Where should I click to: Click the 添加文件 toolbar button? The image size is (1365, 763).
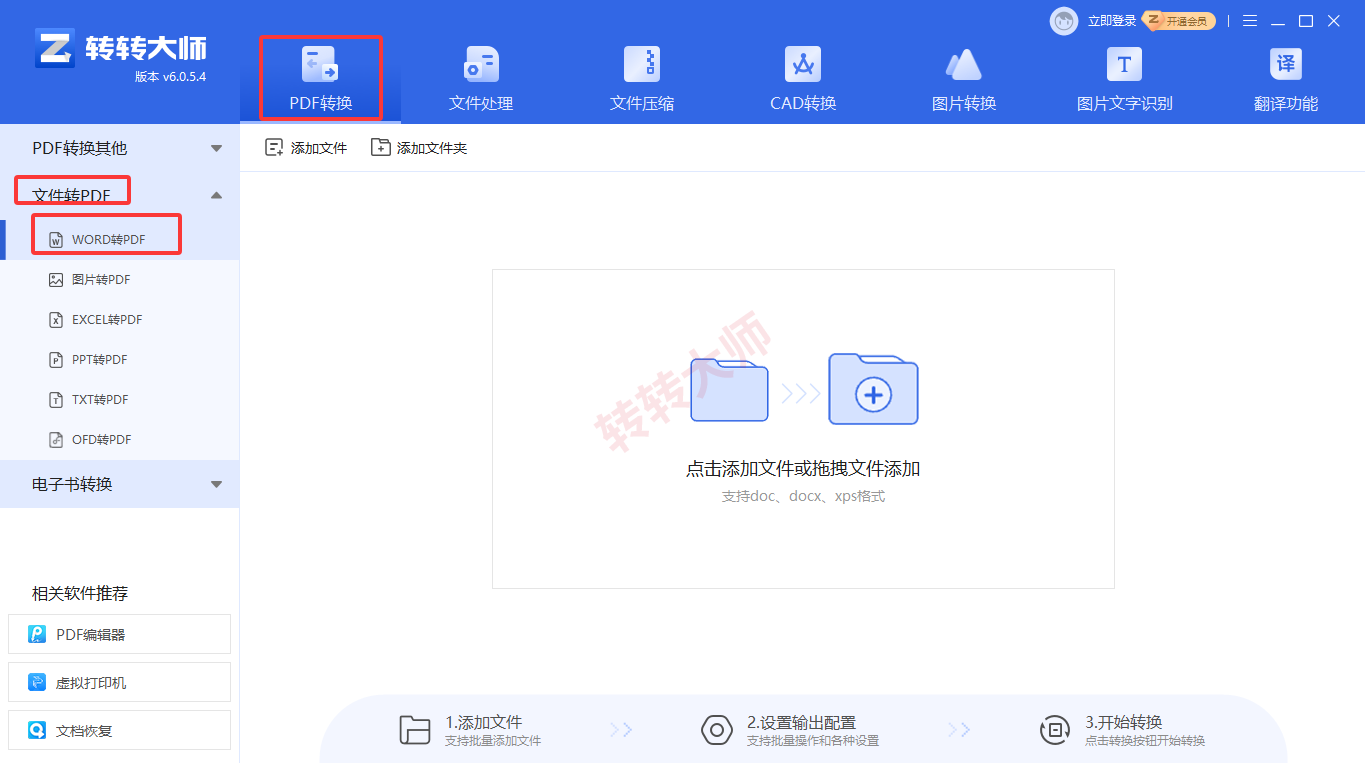click(306, 148)
